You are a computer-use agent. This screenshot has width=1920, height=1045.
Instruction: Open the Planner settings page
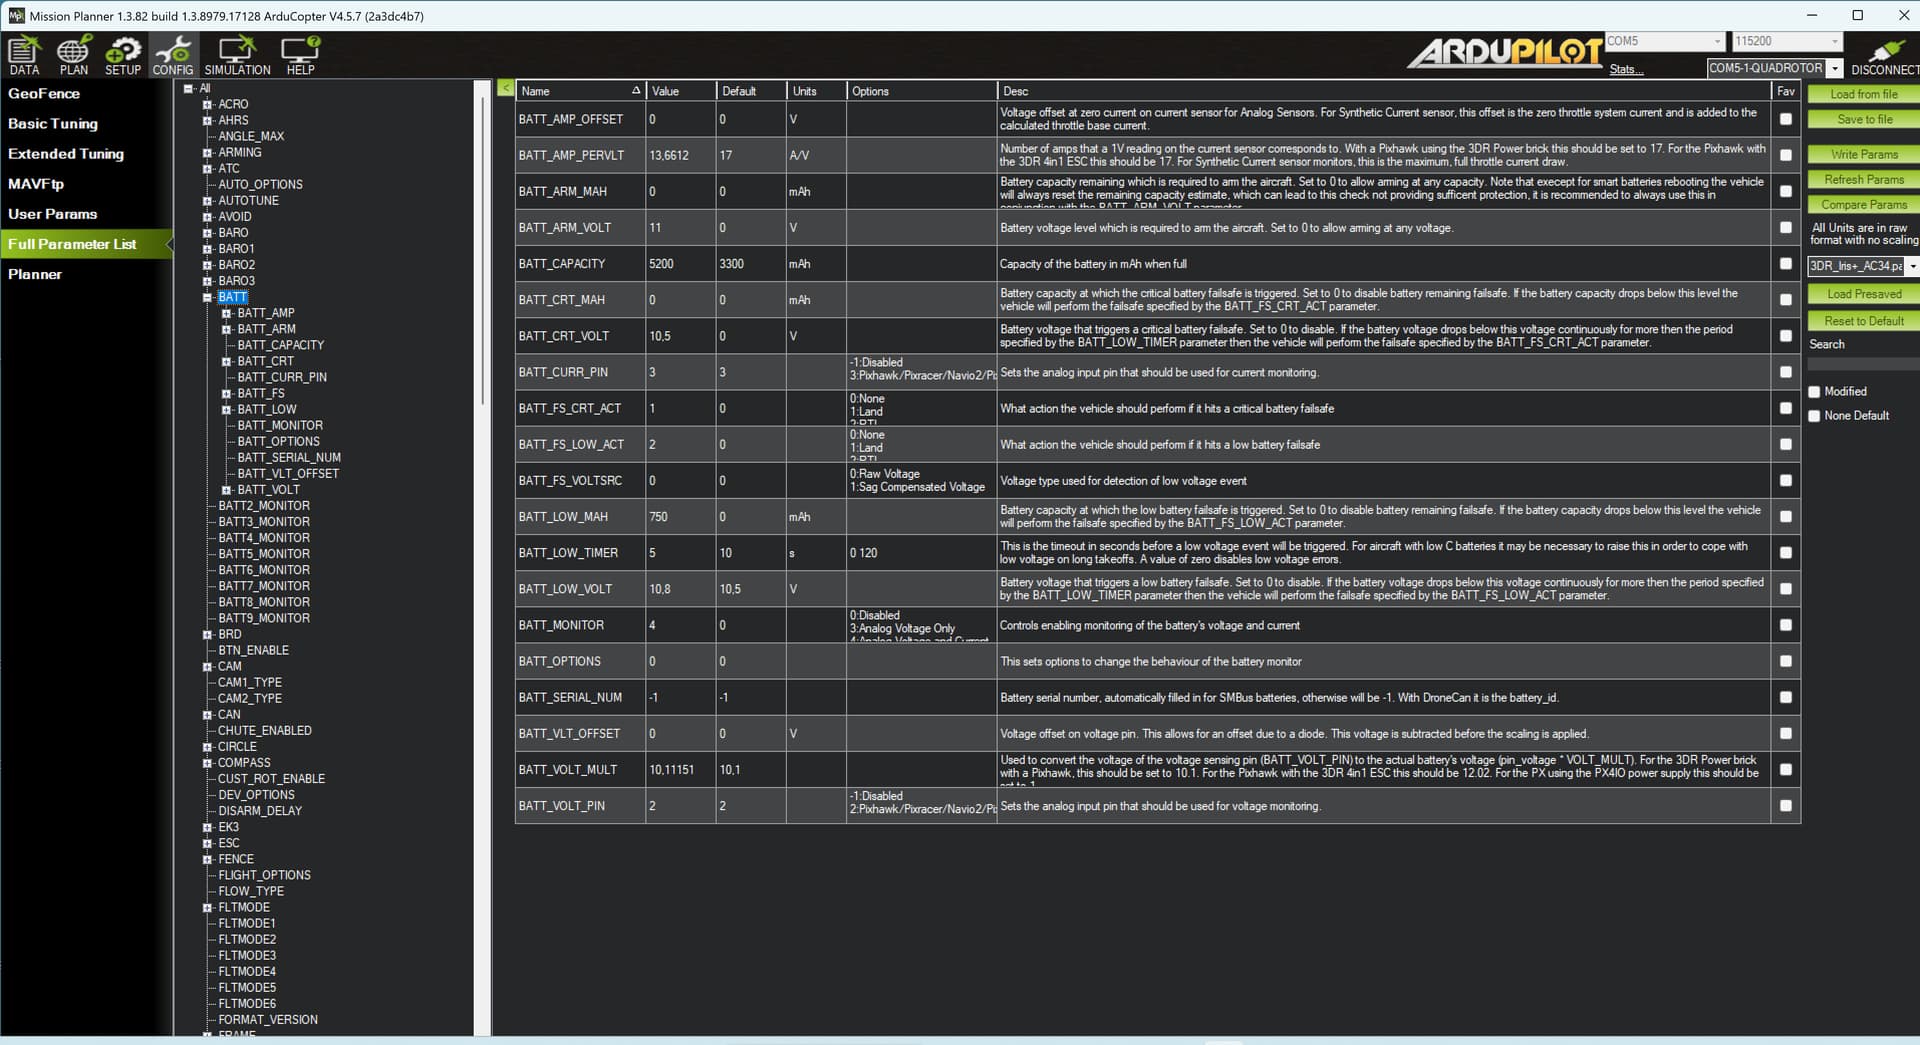[35, 274]
